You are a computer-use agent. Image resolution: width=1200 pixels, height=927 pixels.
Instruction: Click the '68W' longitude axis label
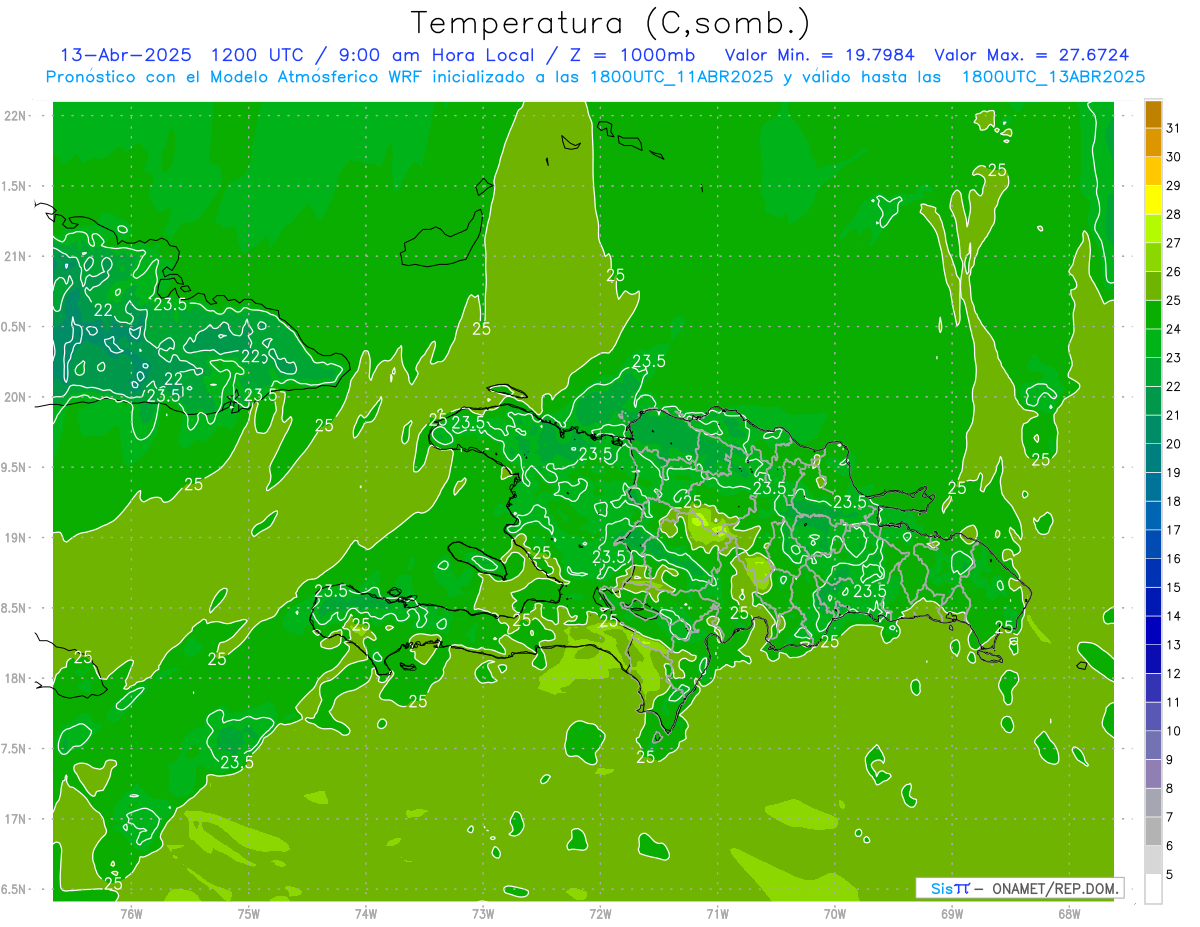(x=1069, y=914)
